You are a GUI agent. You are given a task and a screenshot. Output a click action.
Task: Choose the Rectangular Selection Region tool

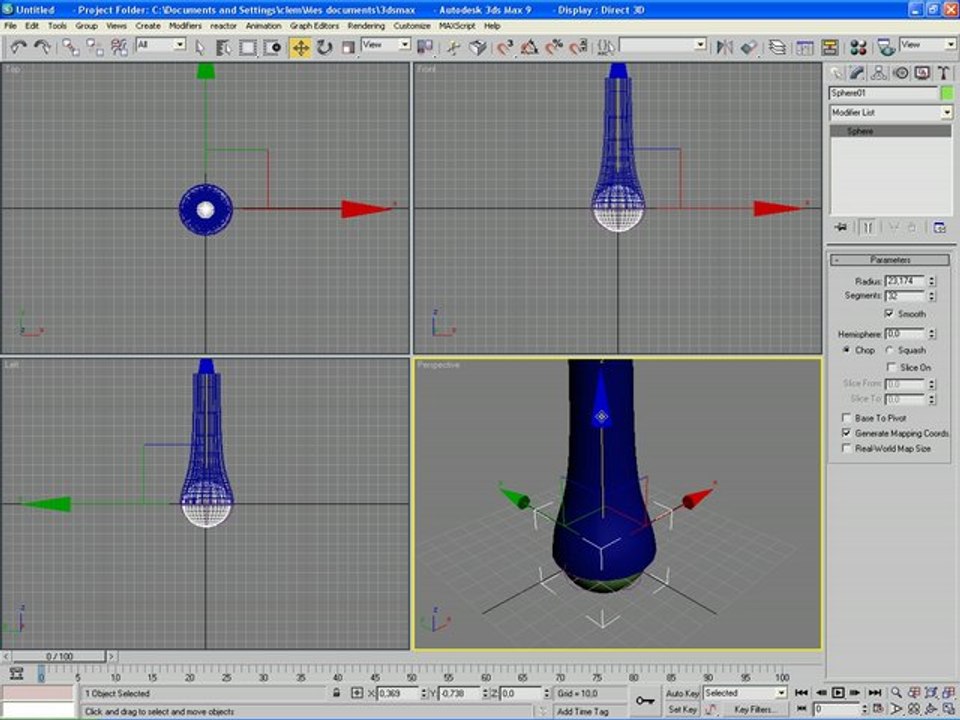247,47
